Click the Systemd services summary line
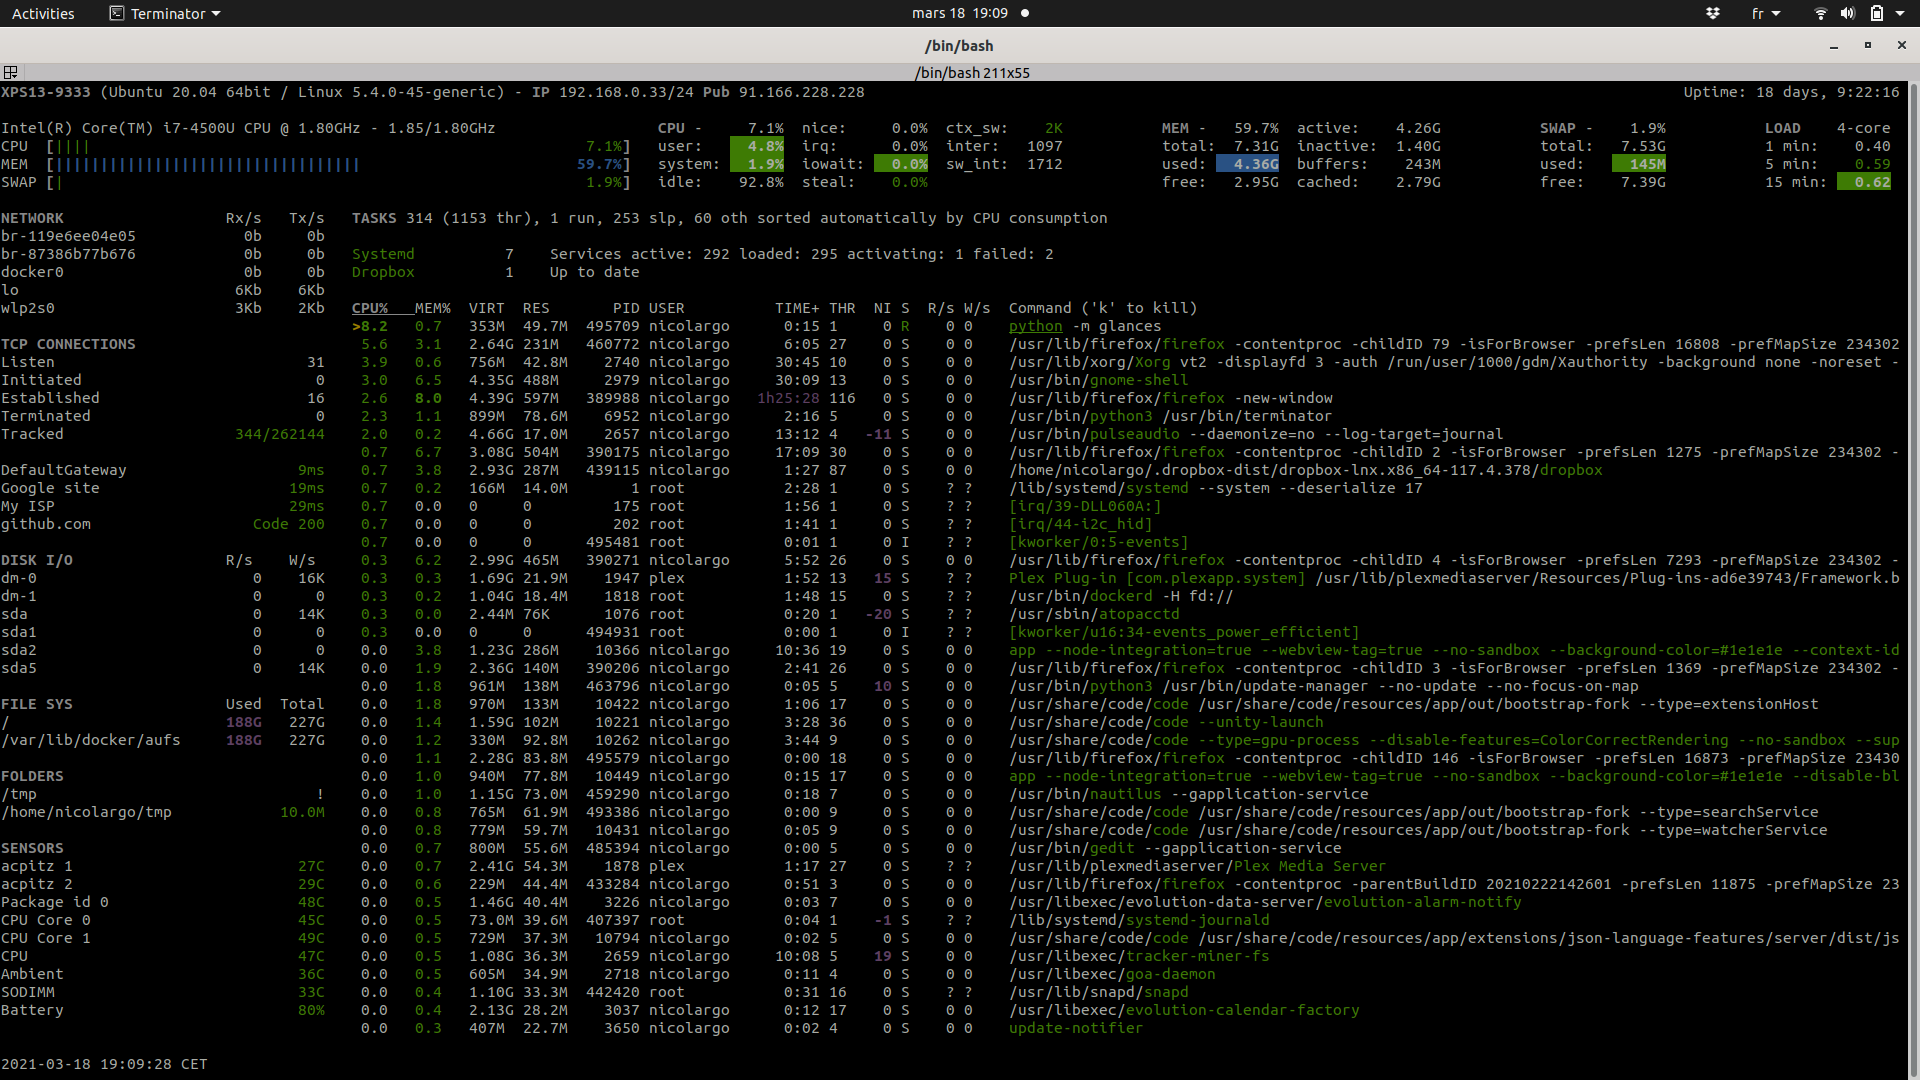 700,253
